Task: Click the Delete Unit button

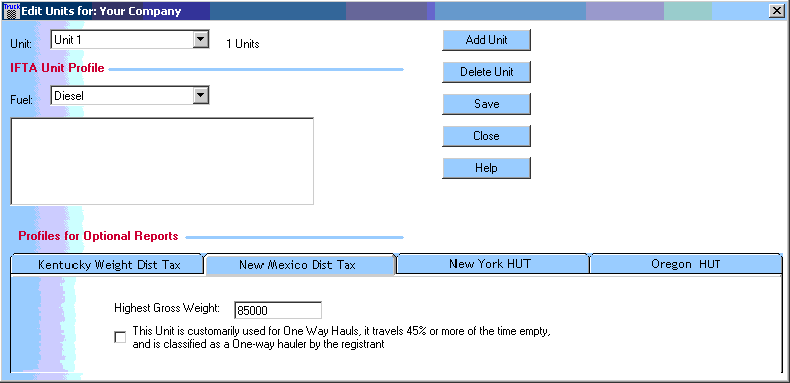Action: (x=486, y=72)
